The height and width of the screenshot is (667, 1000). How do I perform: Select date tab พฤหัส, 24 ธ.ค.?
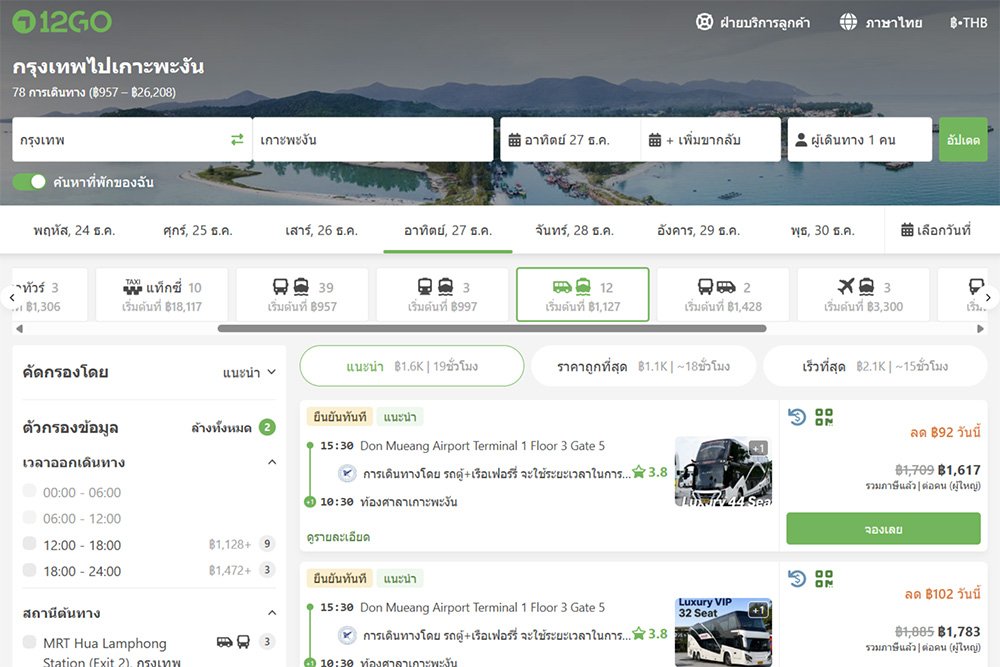pyautogui.click(x=74, y=230)
